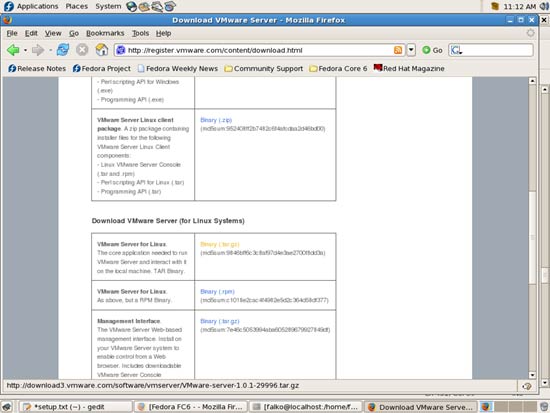Download VMware Server for Linux Binary (.tar.gz)
Image resolution: width=550 pixels, height=413 pixels.
(220, 244)
